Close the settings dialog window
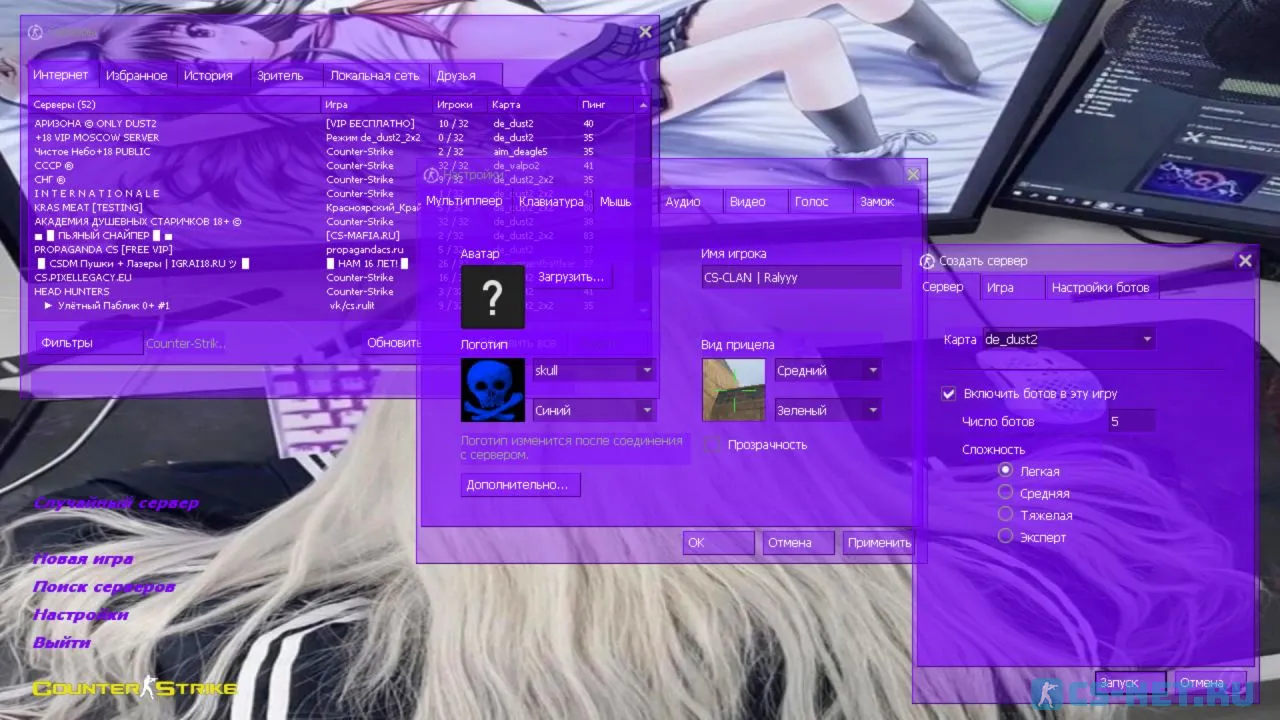 pos(912,174)
